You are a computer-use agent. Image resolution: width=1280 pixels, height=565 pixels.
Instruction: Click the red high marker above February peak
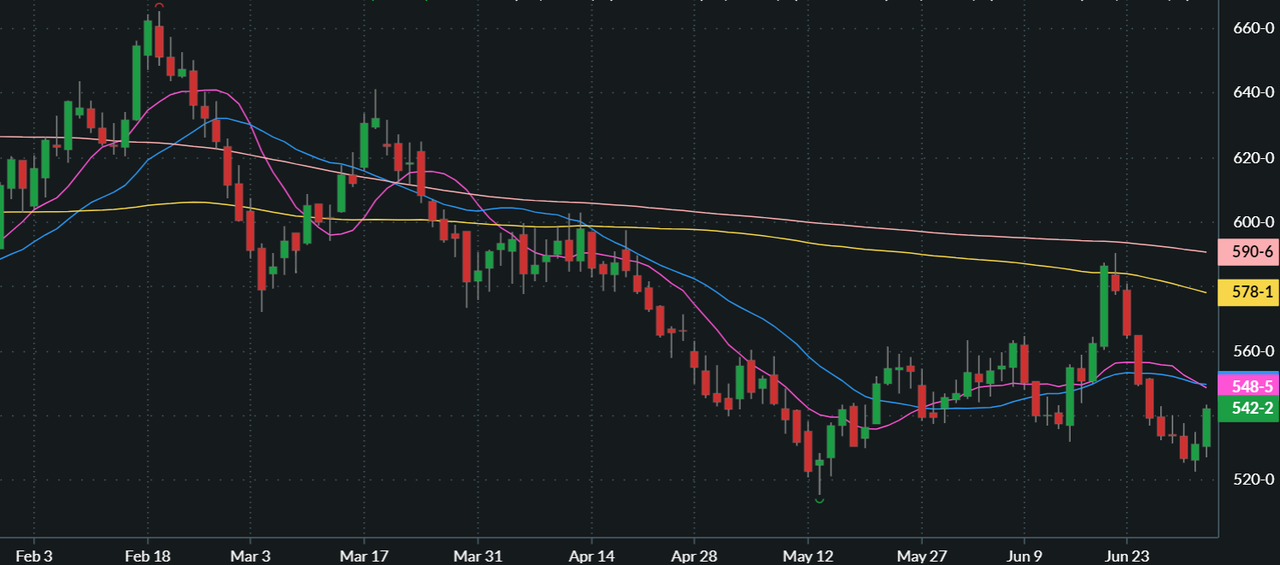point(159,5)
